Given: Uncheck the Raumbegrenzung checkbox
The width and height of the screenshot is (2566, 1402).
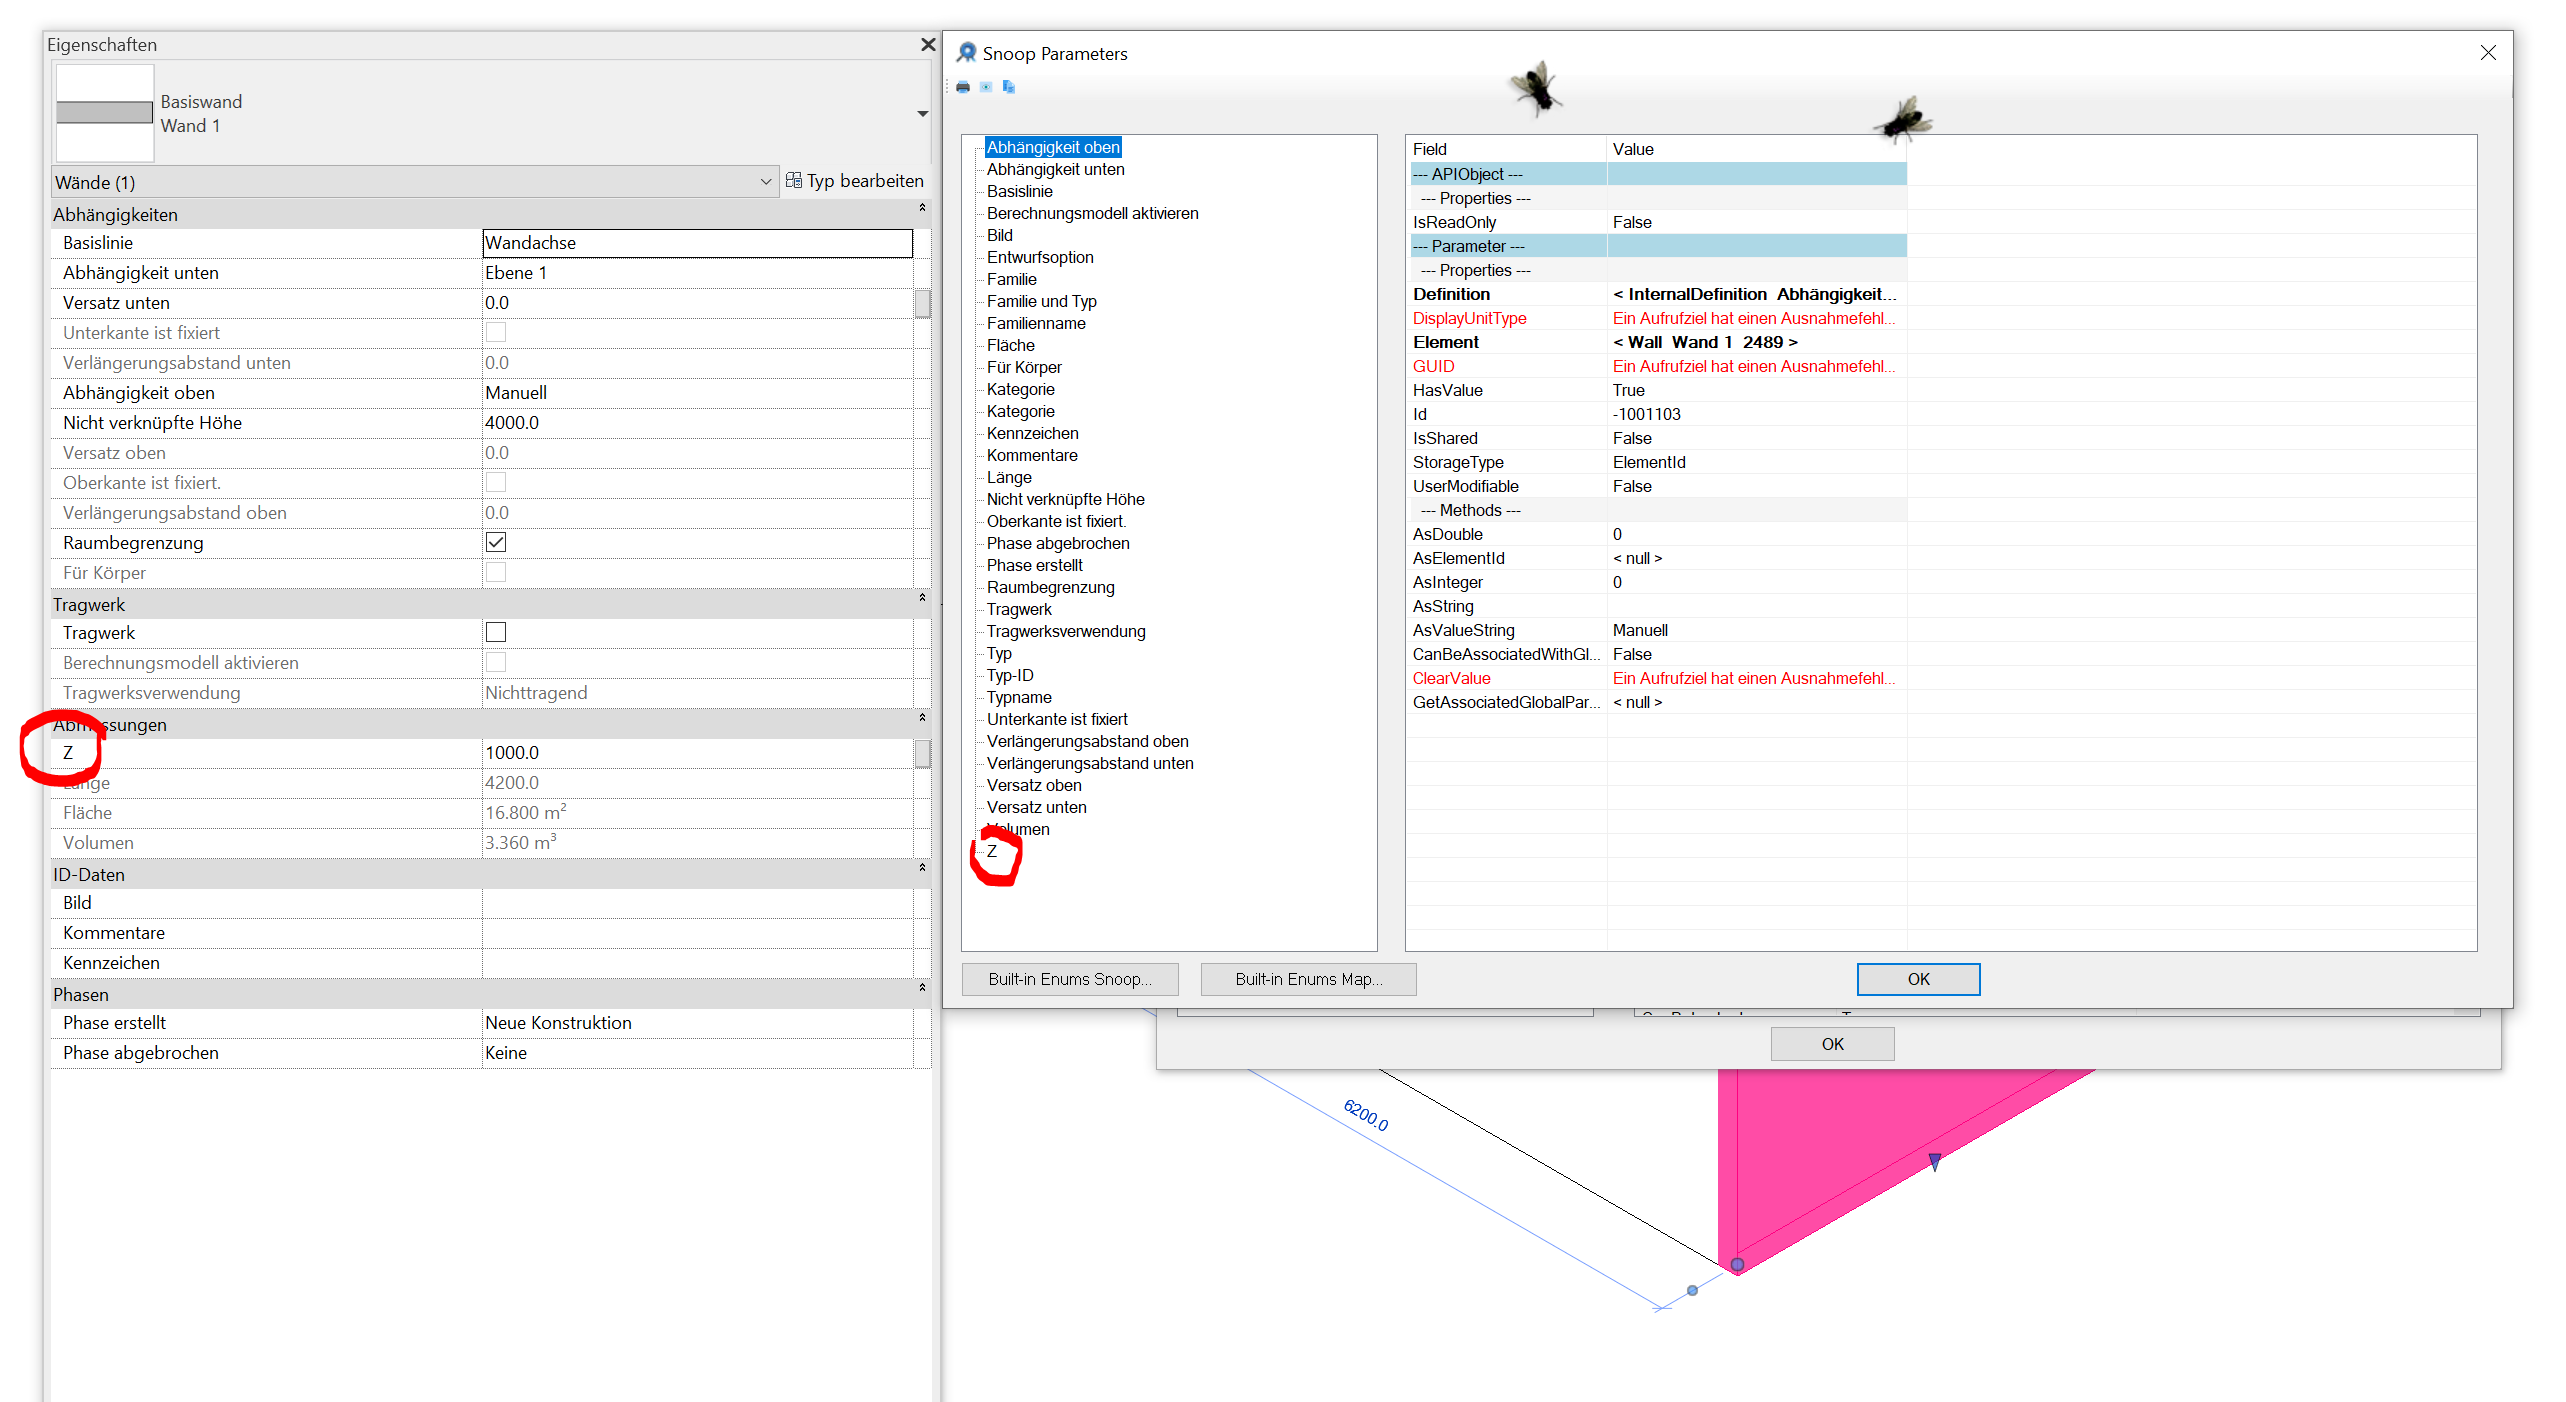Looking at the screenshot, I should click(x=496, y=542).
